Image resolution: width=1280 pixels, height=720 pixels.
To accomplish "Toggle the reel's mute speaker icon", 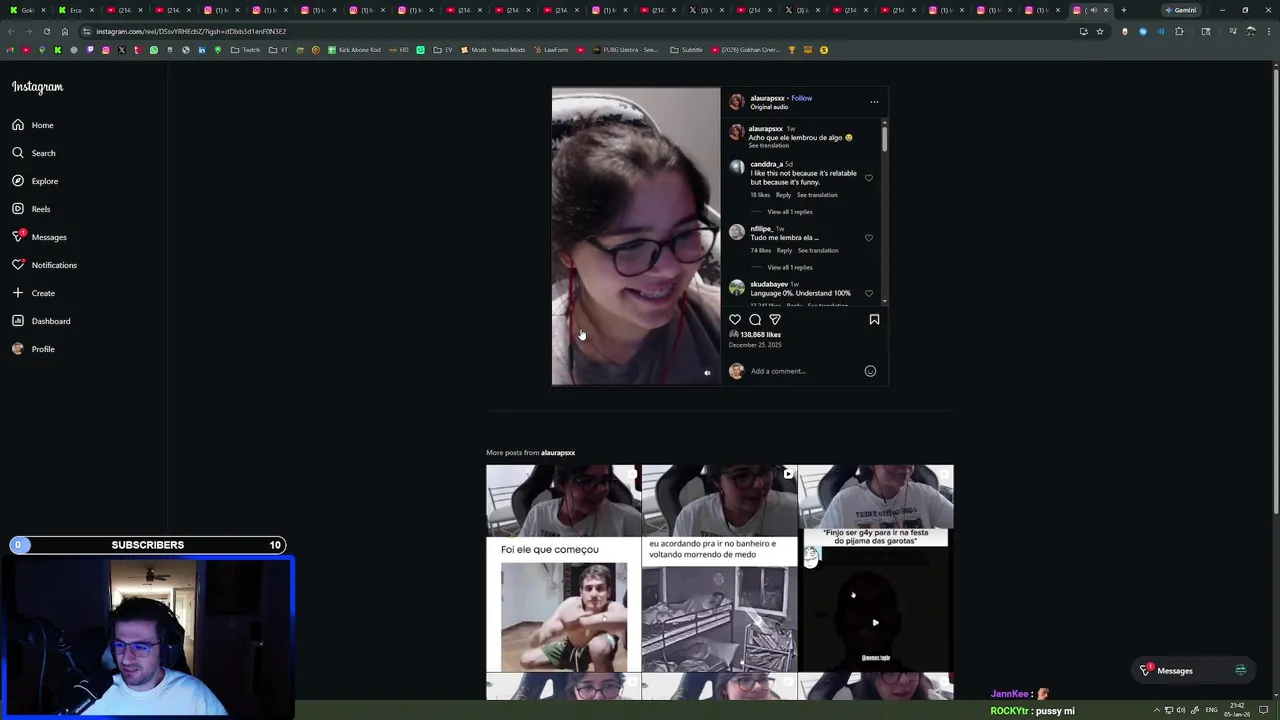I will 707,373.
